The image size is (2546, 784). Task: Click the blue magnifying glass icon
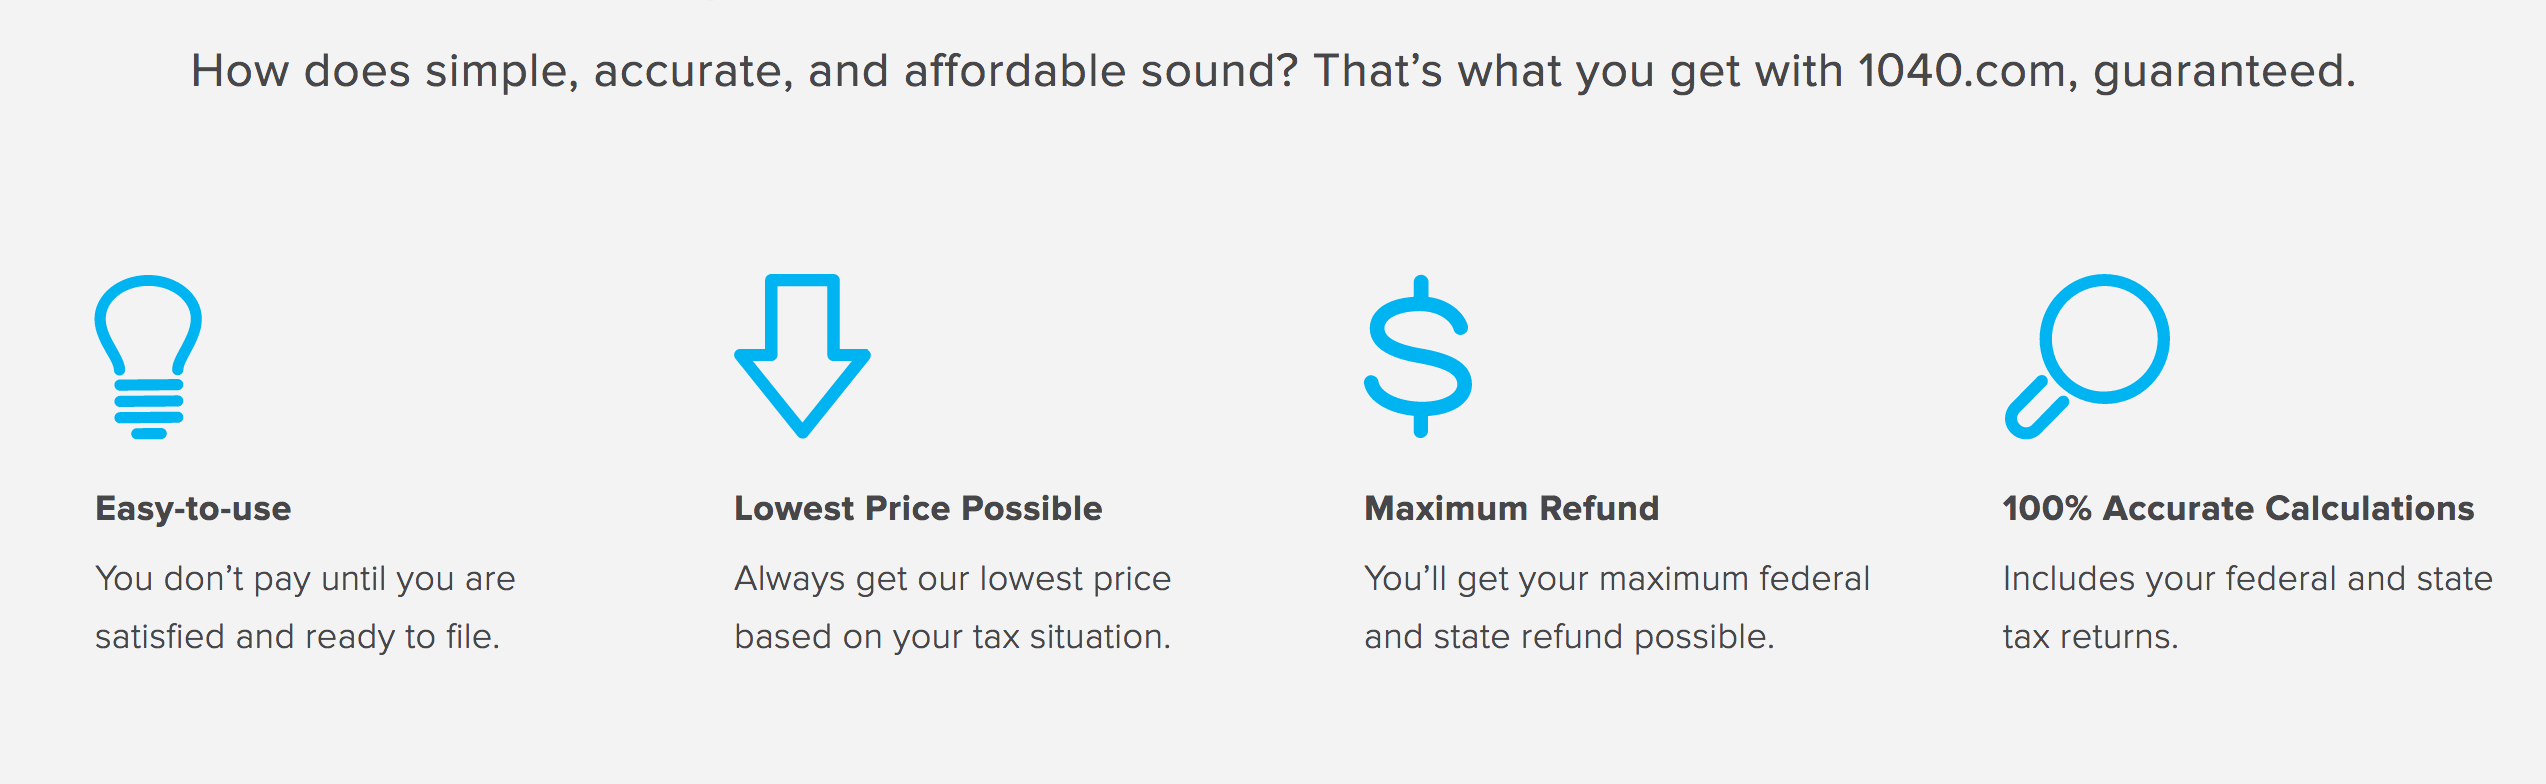(2087, 357)
